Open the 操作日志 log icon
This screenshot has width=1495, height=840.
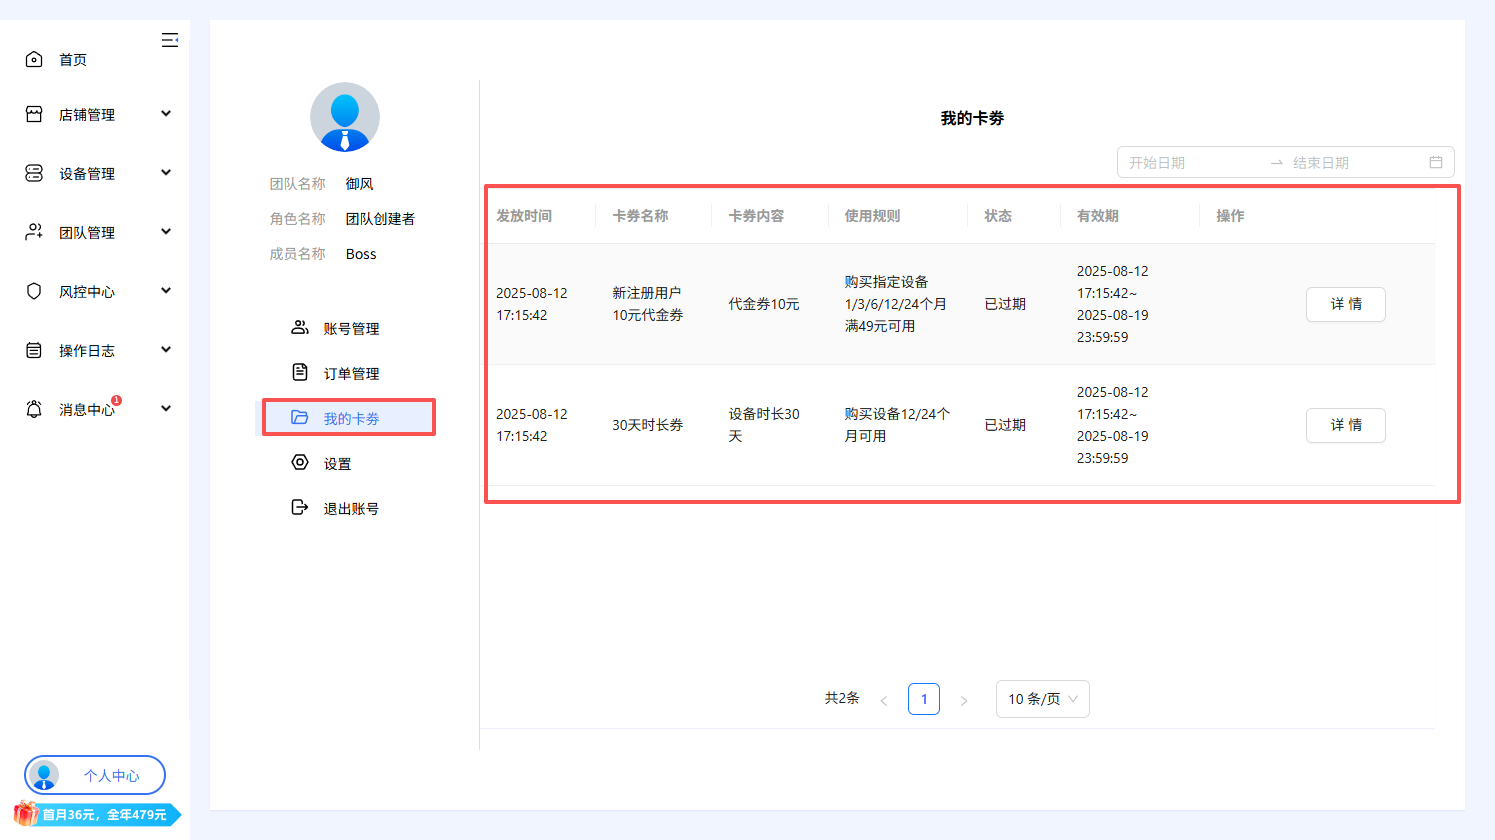click(x=33, y=349)
